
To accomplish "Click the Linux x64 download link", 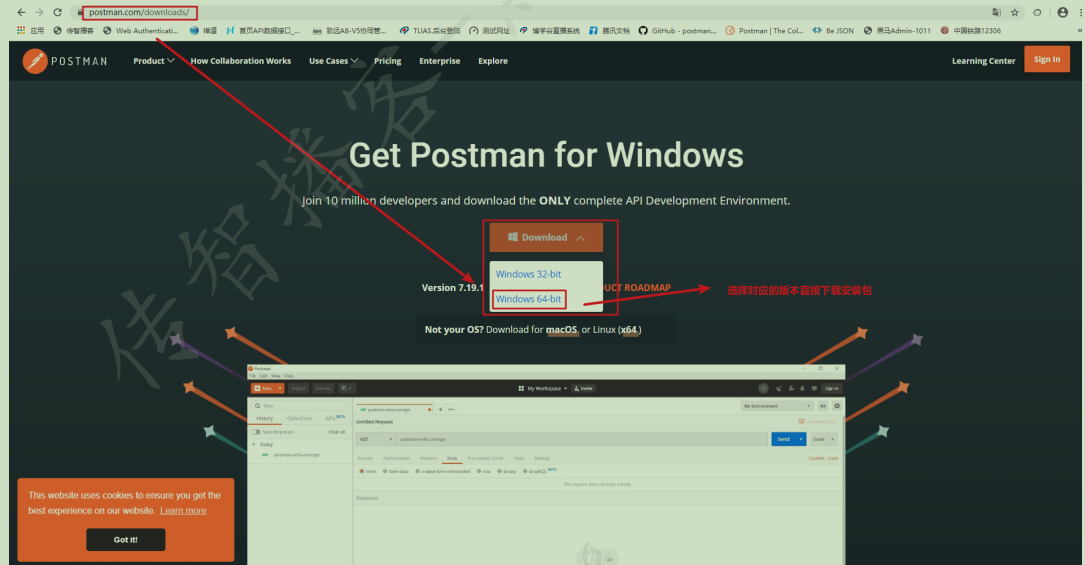I will point(628,330).
